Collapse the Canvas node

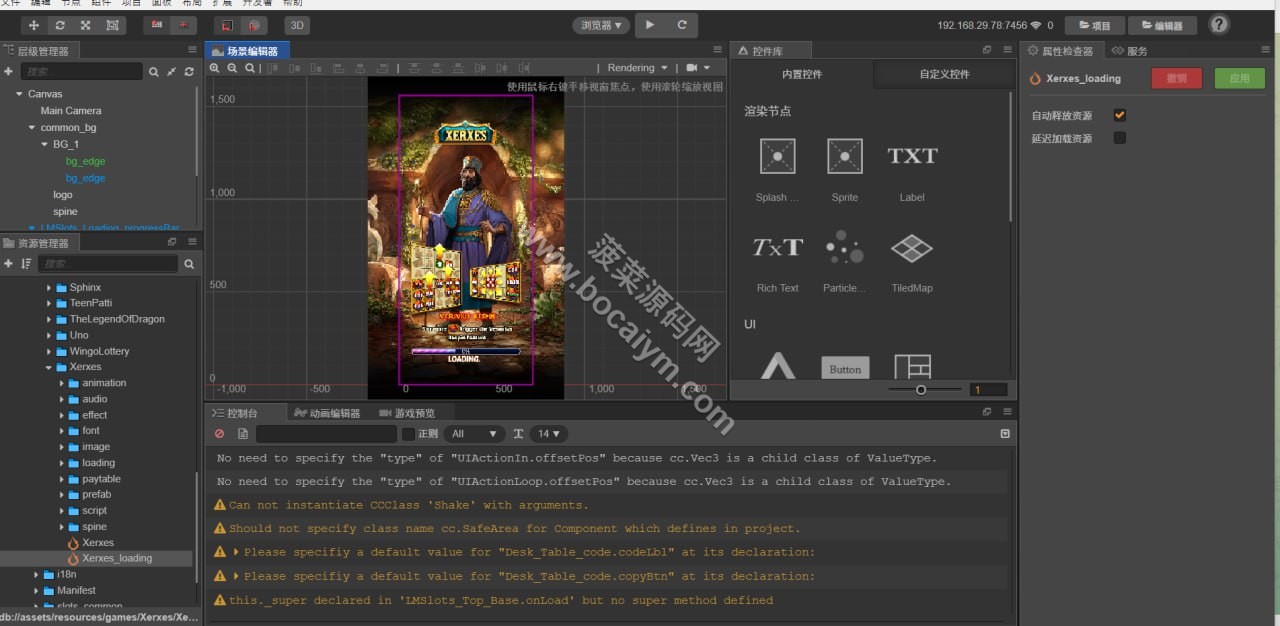click(x=19, y=94)
